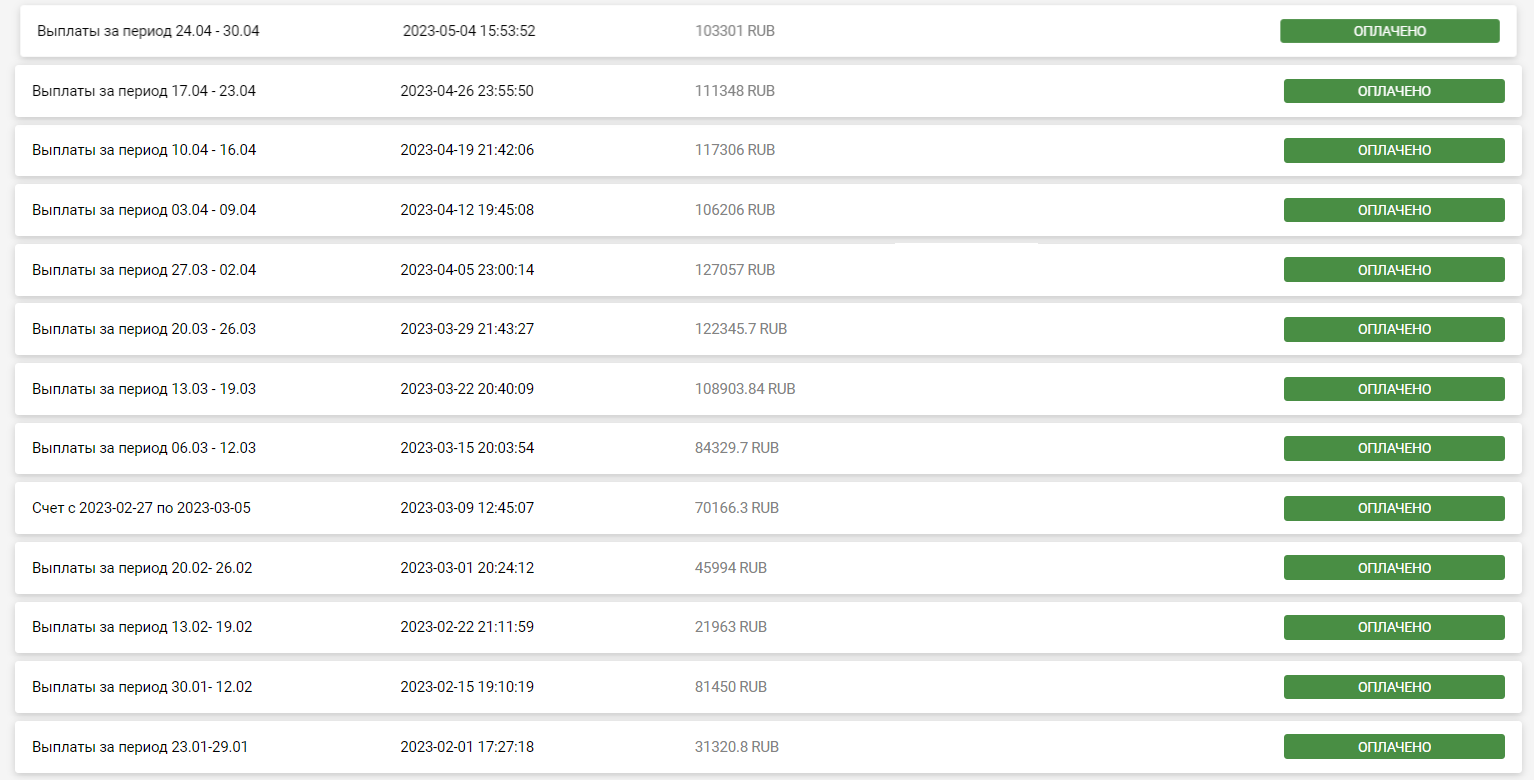Click ОПЛАЧЕНО badge of 127057 RUB payout

point(1394,270)
